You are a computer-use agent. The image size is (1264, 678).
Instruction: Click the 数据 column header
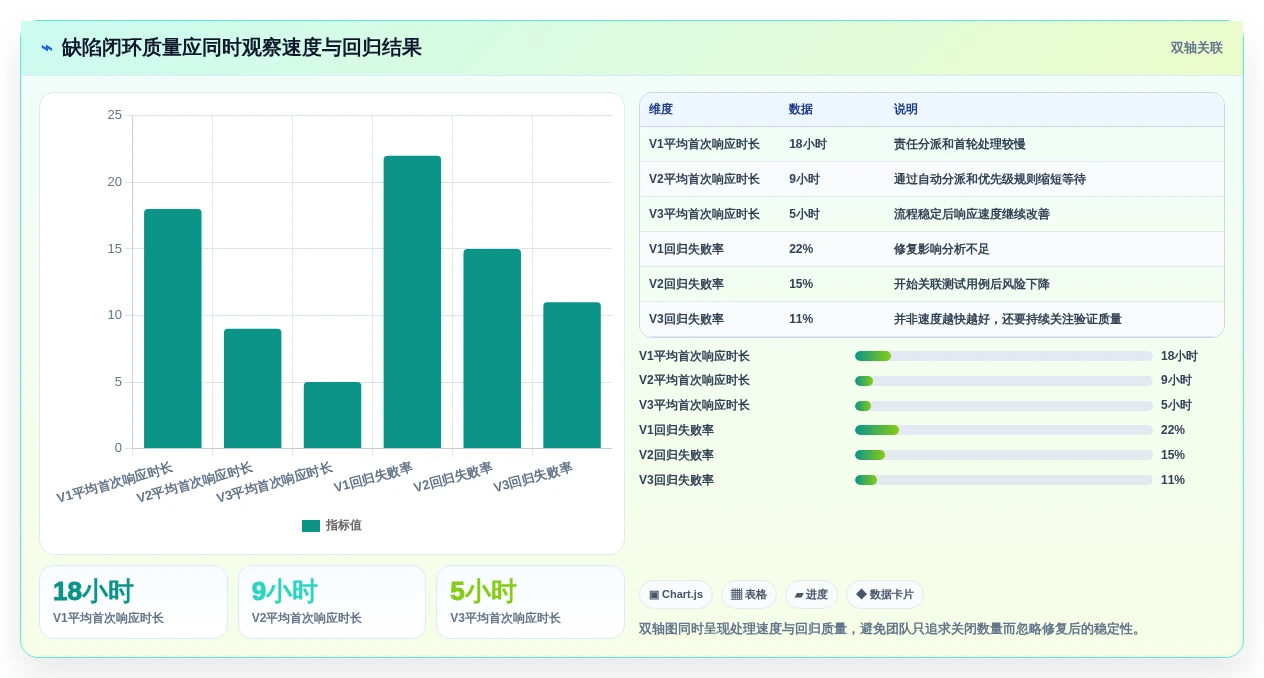pos(801,110)
